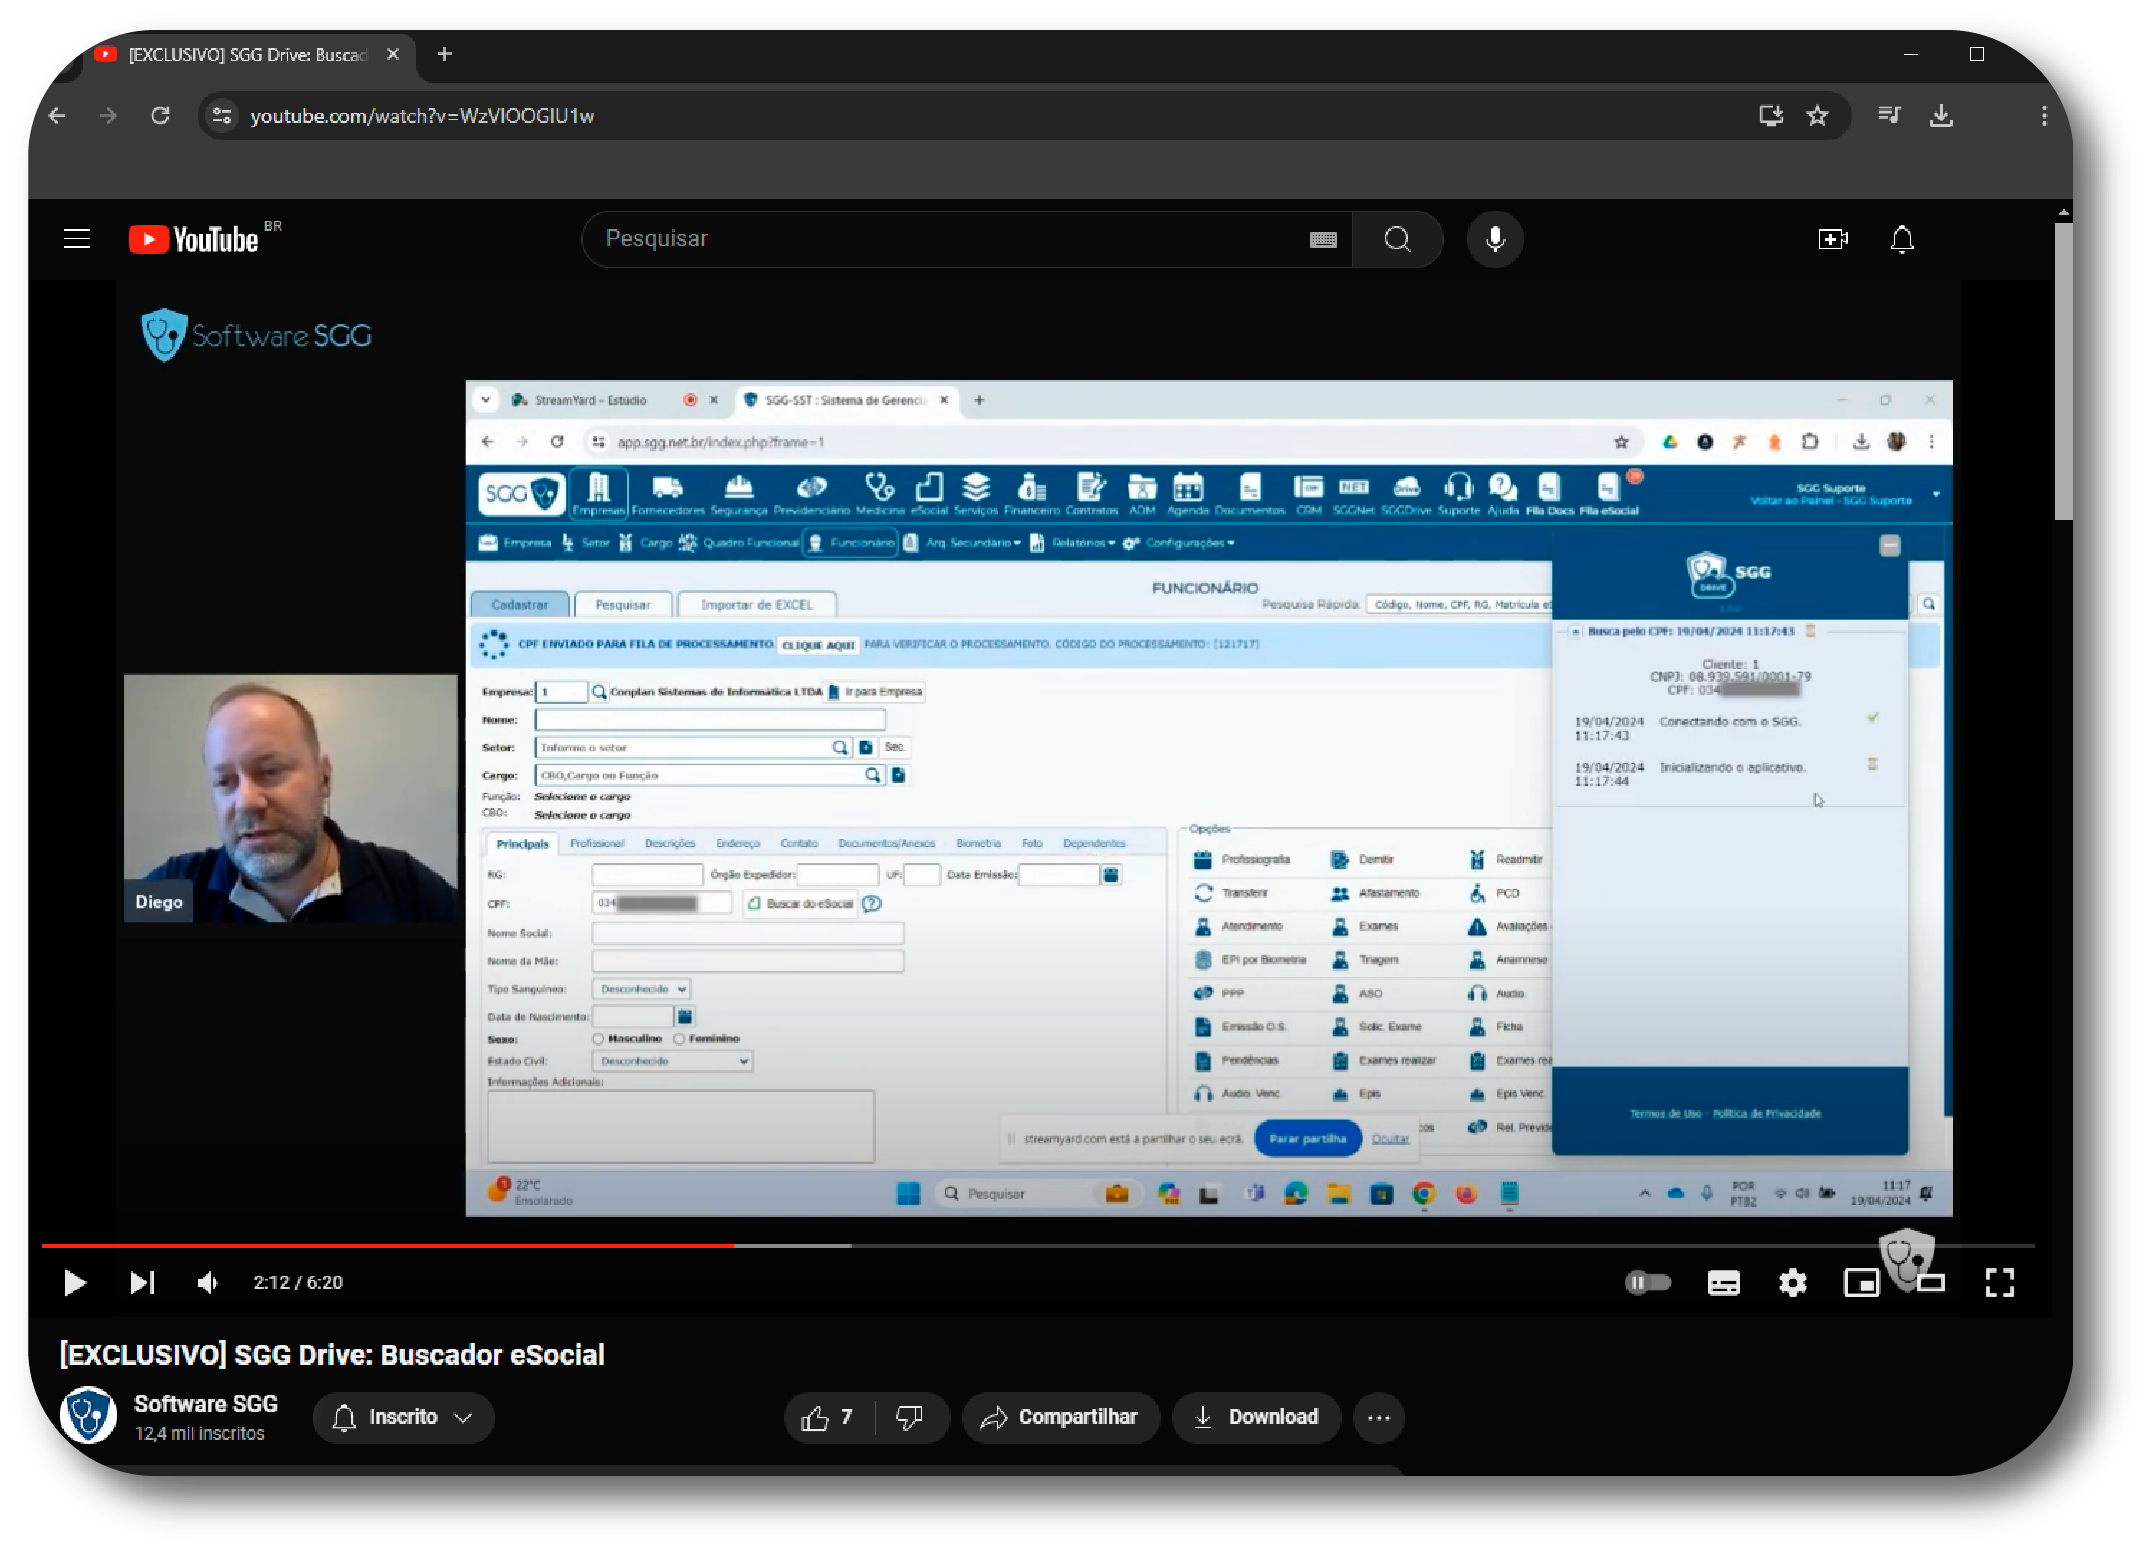Image resolution: width=2147 pixels, height=1551 pixels.
Task: Open the Endereço sub-tab
Action: [x=738, y=844]
